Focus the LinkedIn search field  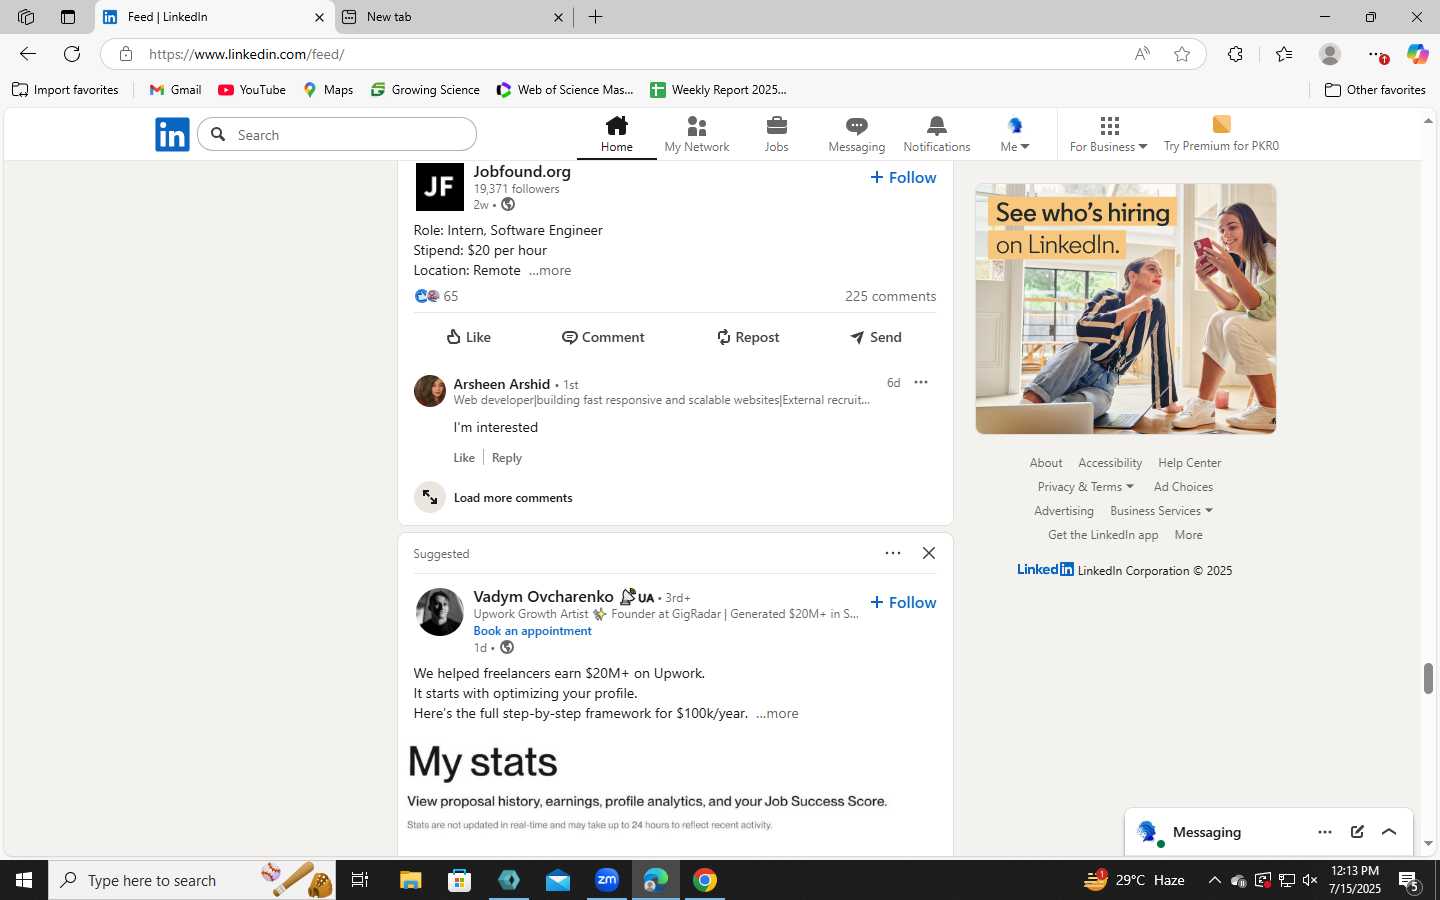point(337,134)
